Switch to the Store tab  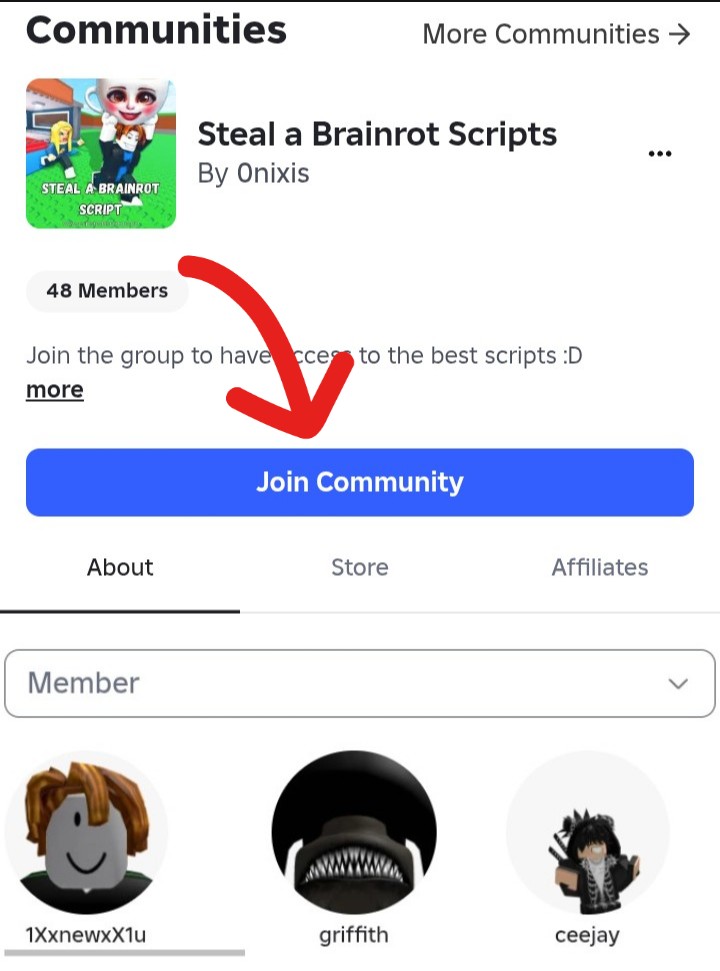click(x=360, y=567)
